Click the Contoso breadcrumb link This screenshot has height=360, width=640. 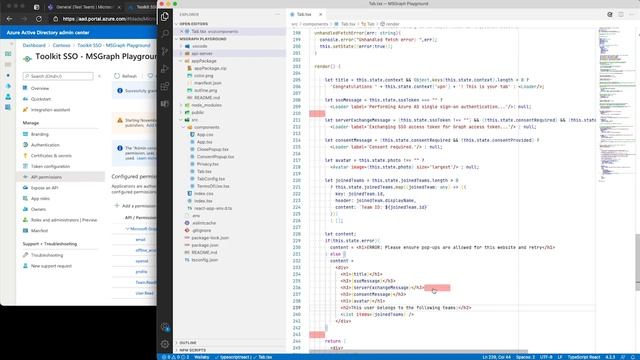tap(61, 45)
